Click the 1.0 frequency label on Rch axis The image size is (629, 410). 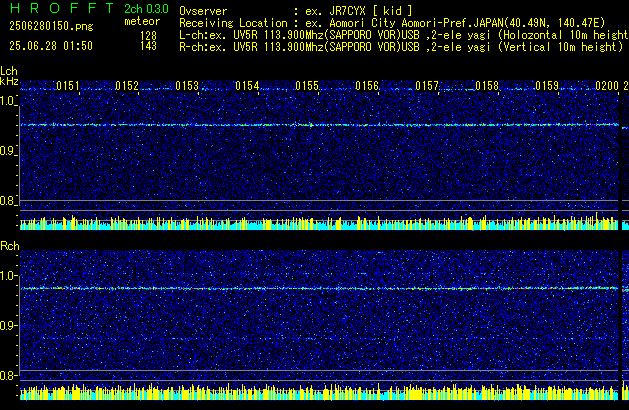tap(8, 276)
